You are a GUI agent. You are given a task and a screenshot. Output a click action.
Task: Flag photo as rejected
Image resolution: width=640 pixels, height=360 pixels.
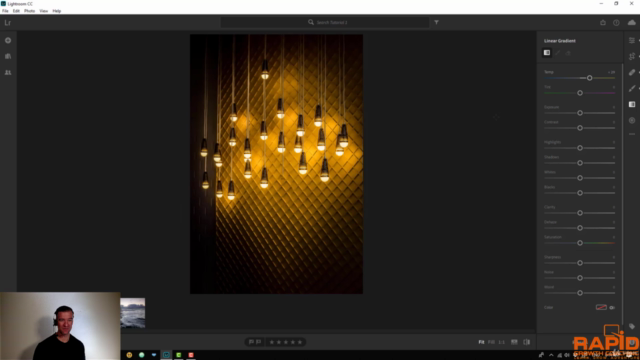pyautogui.click(x=258, y=342)
